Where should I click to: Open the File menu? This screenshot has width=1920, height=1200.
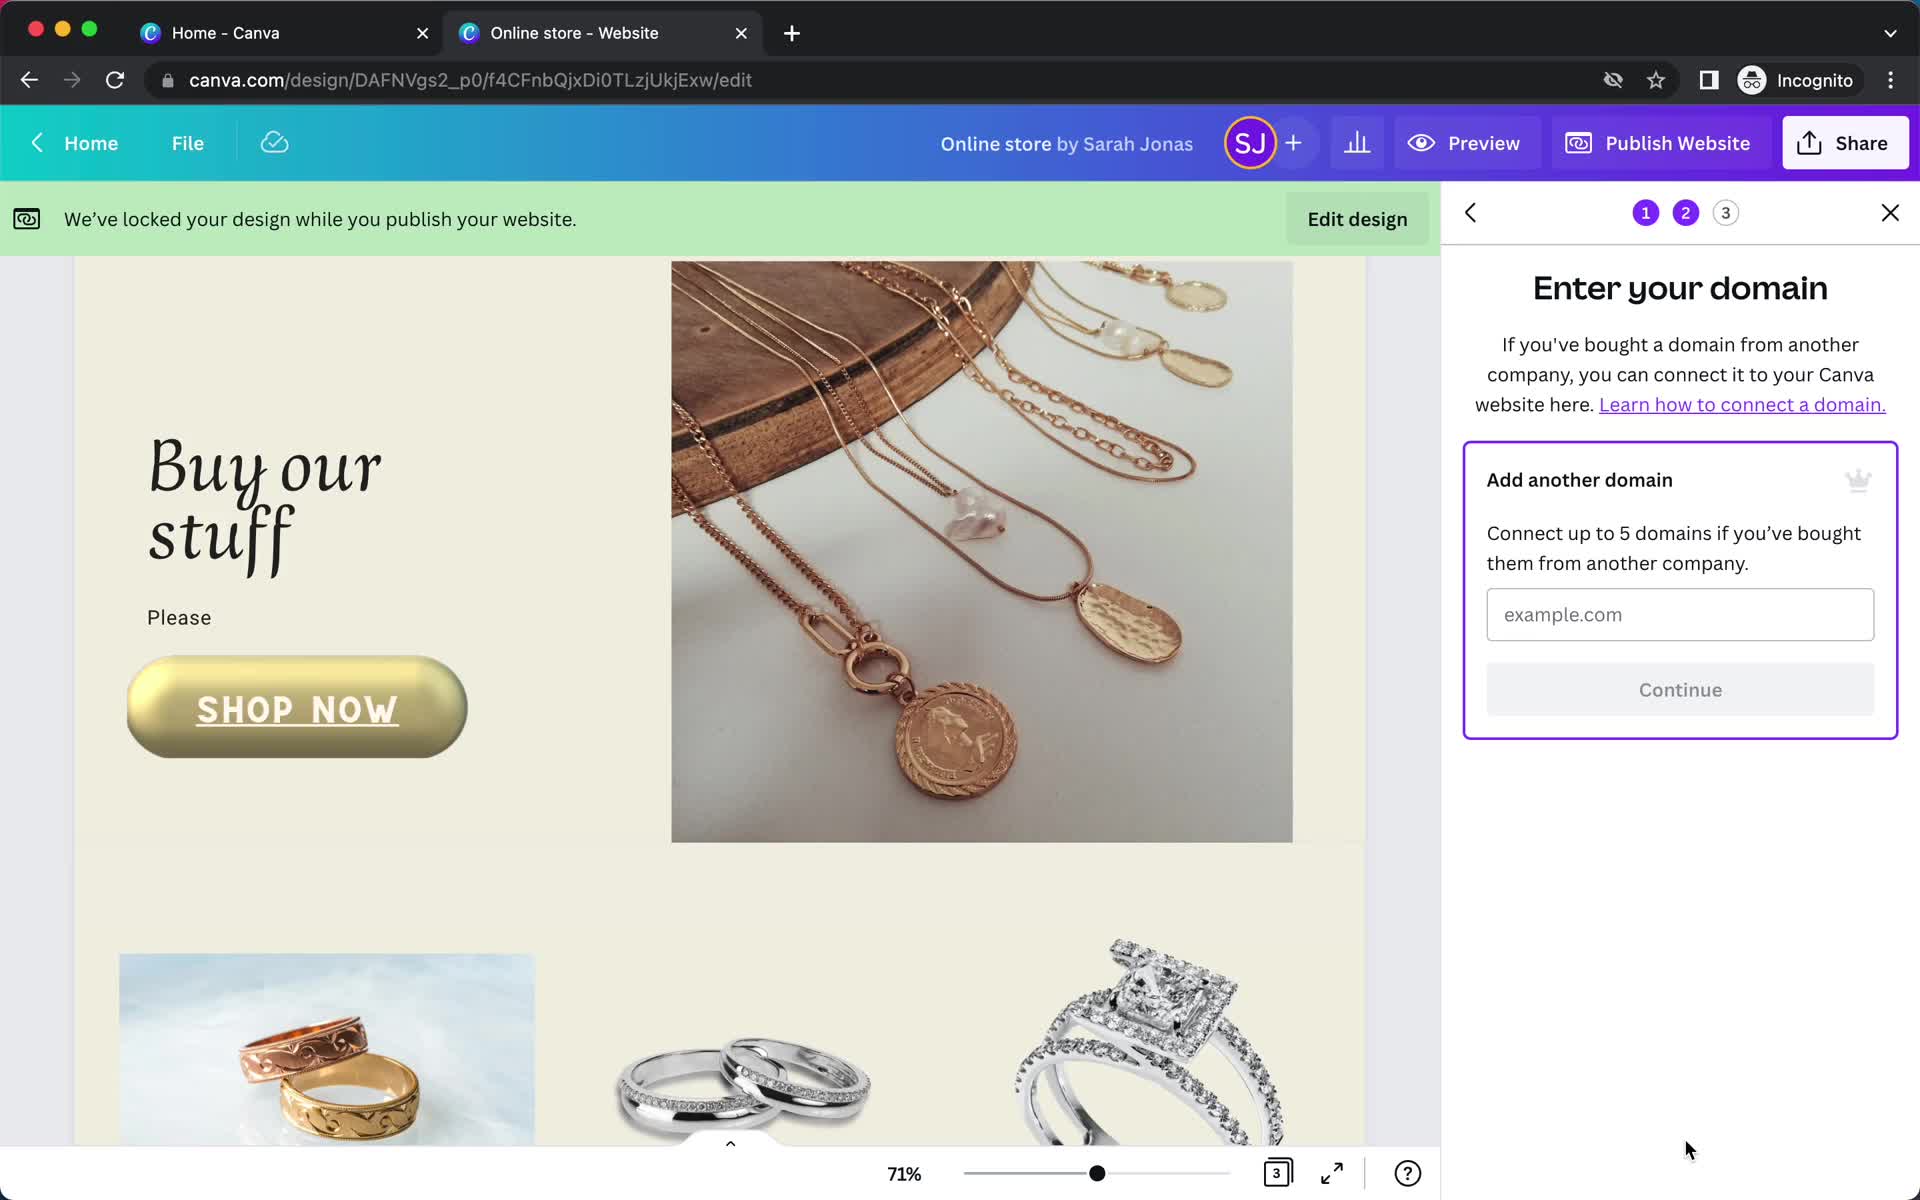click(187, 142)
